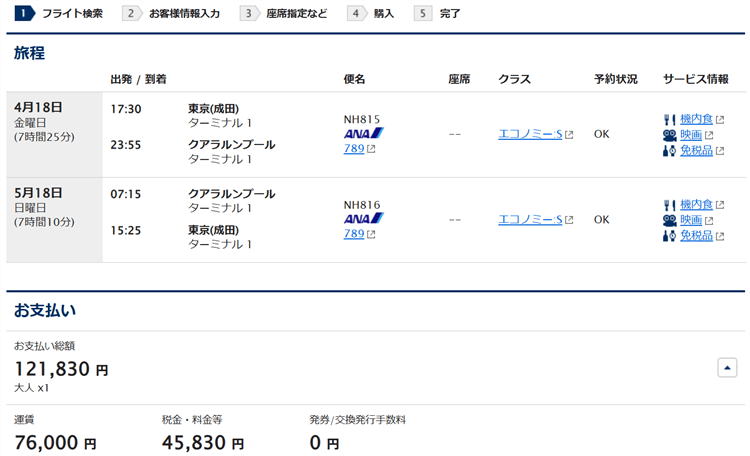Open the エコノミーS class link for NH816
This screenshot has width=750, height=456.
[x=530, y=219]
